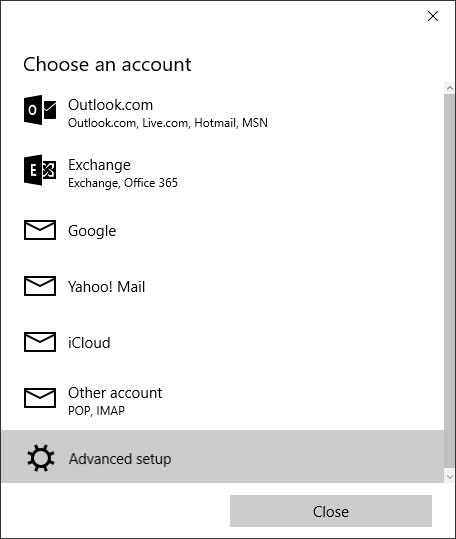The height and width of the screenshot is (539, 456).
Task: Click 'Outlook.com, Live.com, Hotmail, MSN' subtitle
Action: tap(168, 123)
